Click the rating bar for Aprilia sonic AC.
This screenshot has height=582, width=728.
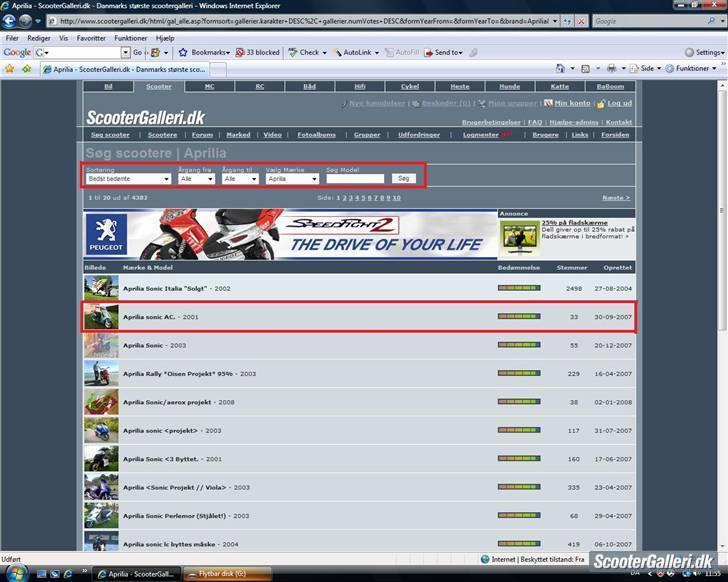(x=518, y=316)
